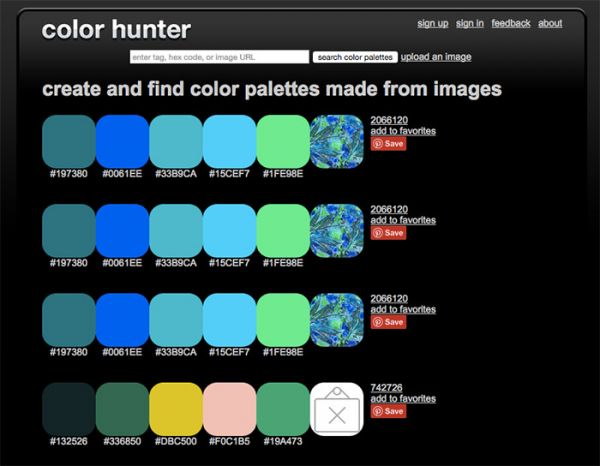The width and height of the screenshot is (600, 466).
Task: Click the search color palettes button
Action: [x=355, y=57]
